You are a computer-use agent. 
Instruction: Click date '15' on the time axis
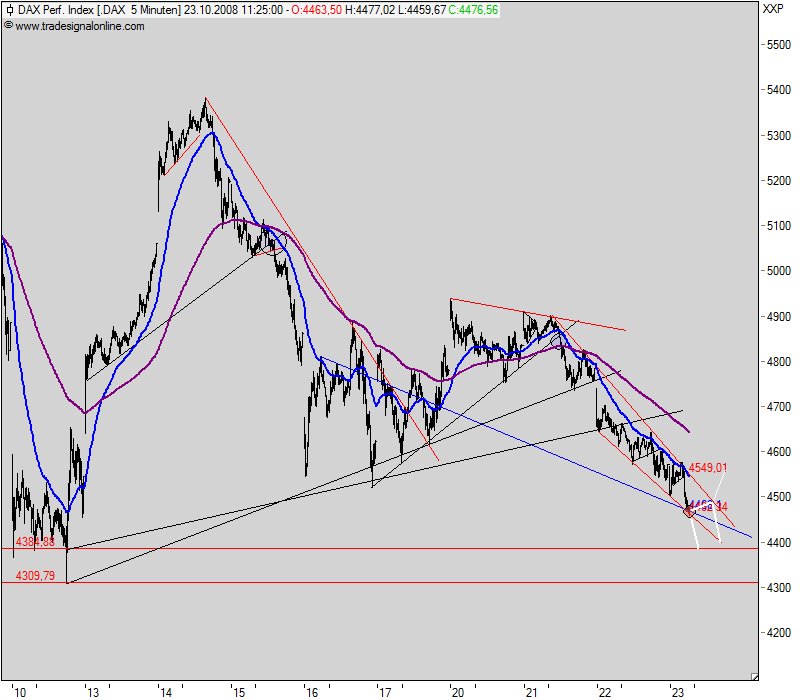239,692
